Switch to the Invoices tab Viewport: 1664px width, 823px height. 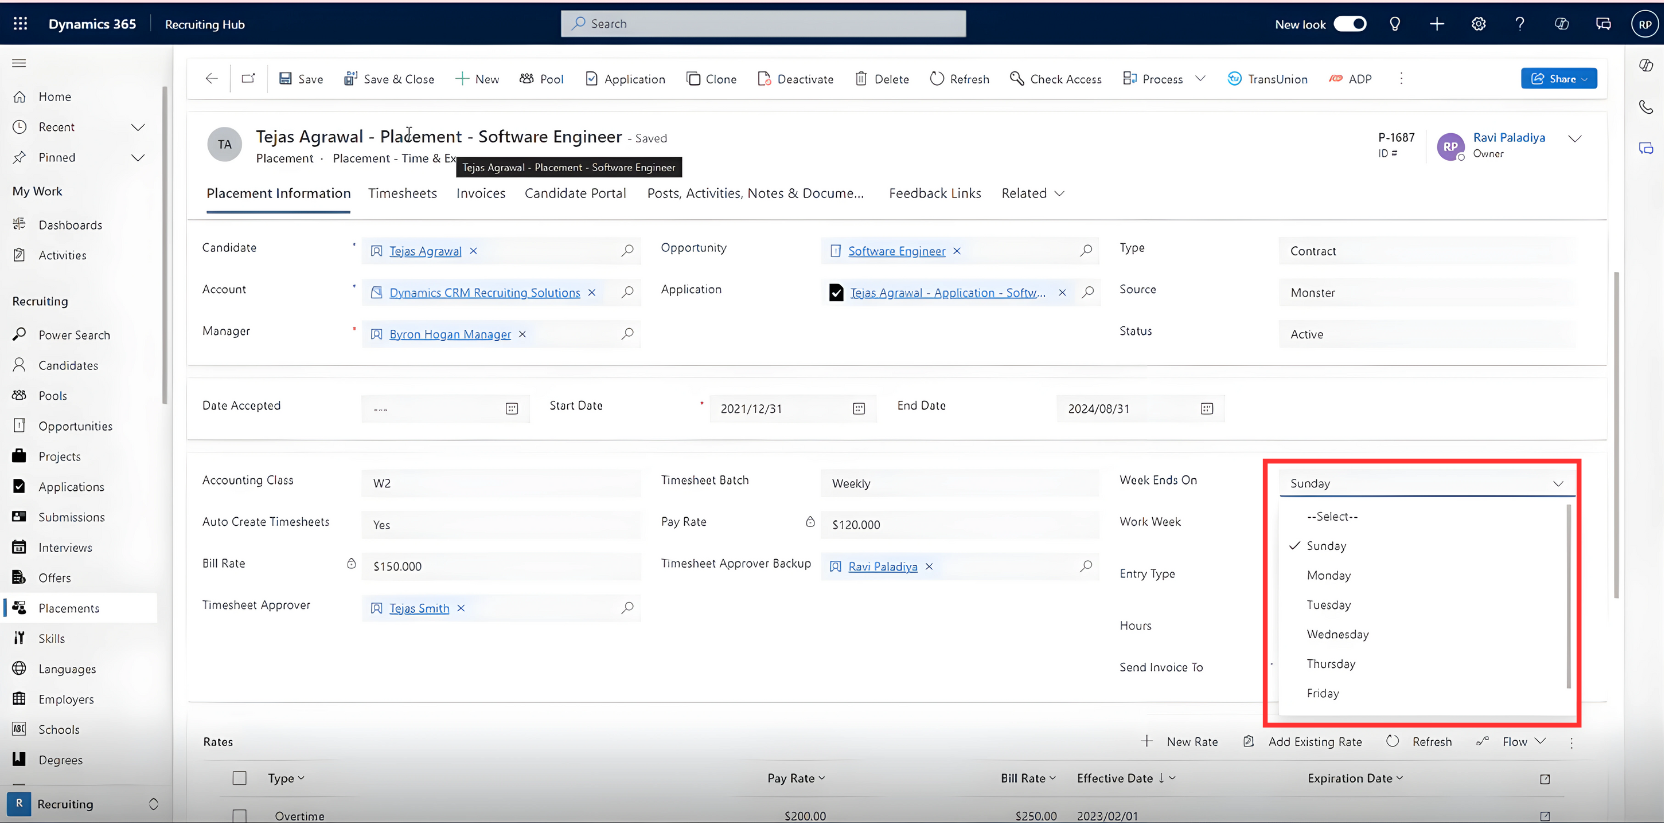(481, 194)
